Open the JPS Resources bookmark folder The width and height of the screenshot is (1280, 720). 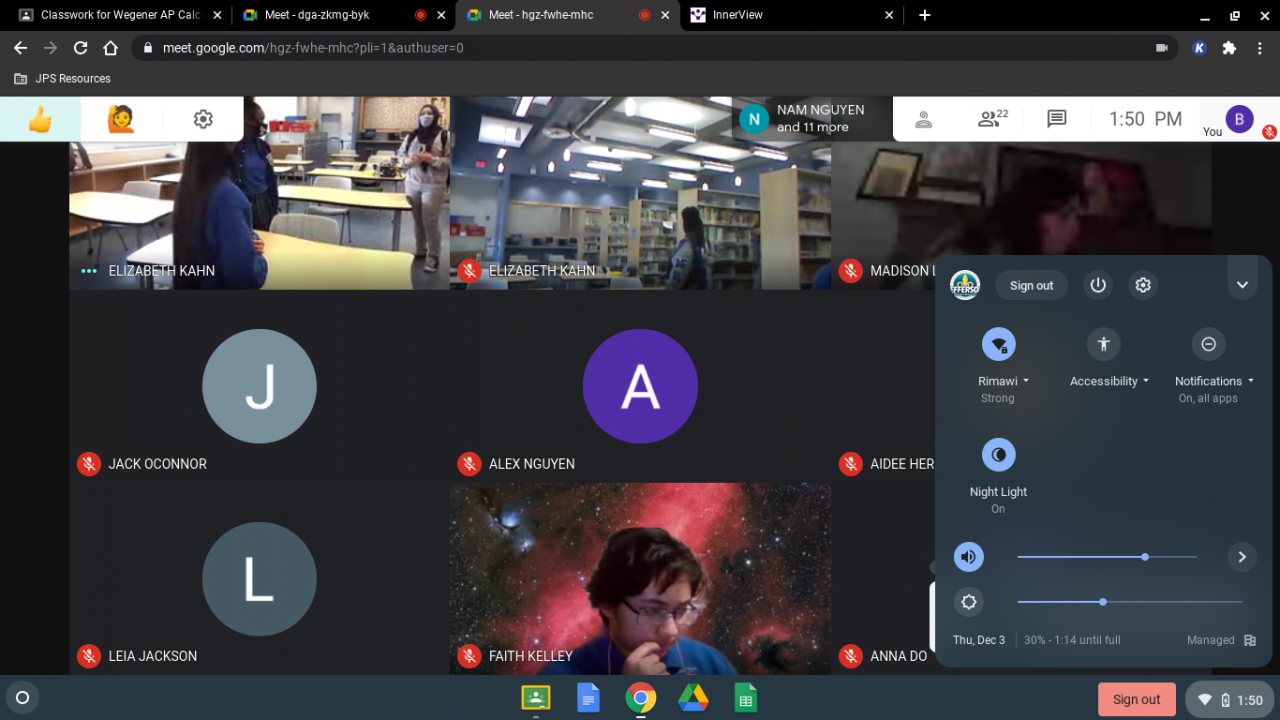pos(63,78)
